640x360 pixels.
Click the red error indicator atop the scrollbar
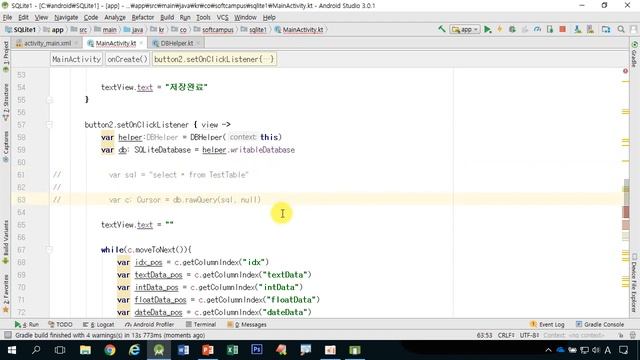[x=625, y=71]
